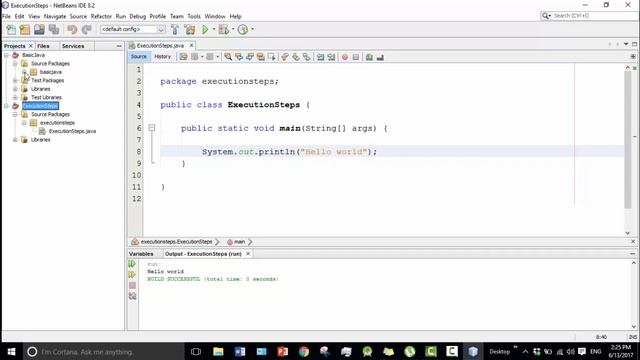Viewport: 640px width, 360px height.
Task: Click the Save All toolbar icon
Action: point(54,29)
